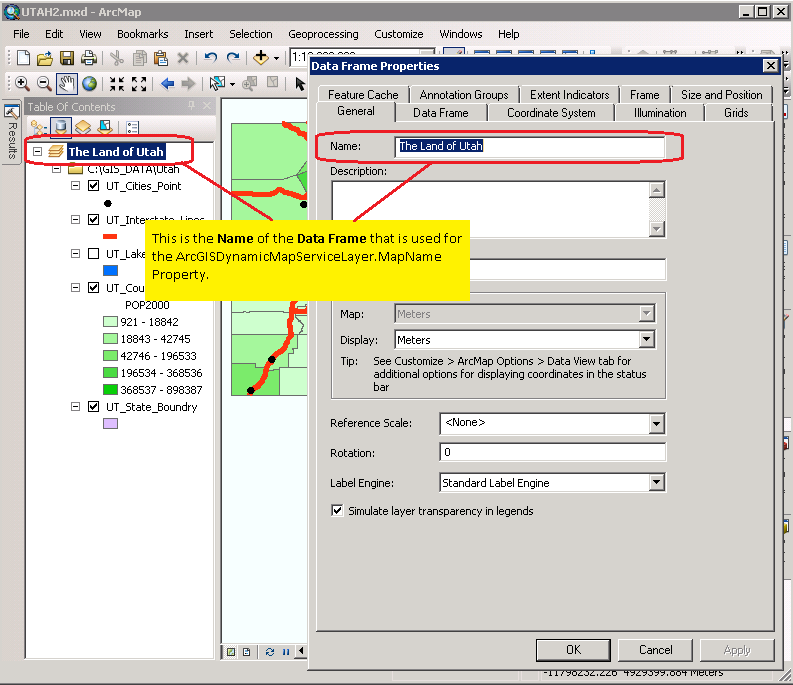Toggle Simulate layer transparency in legends
This screenshot has width=793, height=685.
coord(337,510)
